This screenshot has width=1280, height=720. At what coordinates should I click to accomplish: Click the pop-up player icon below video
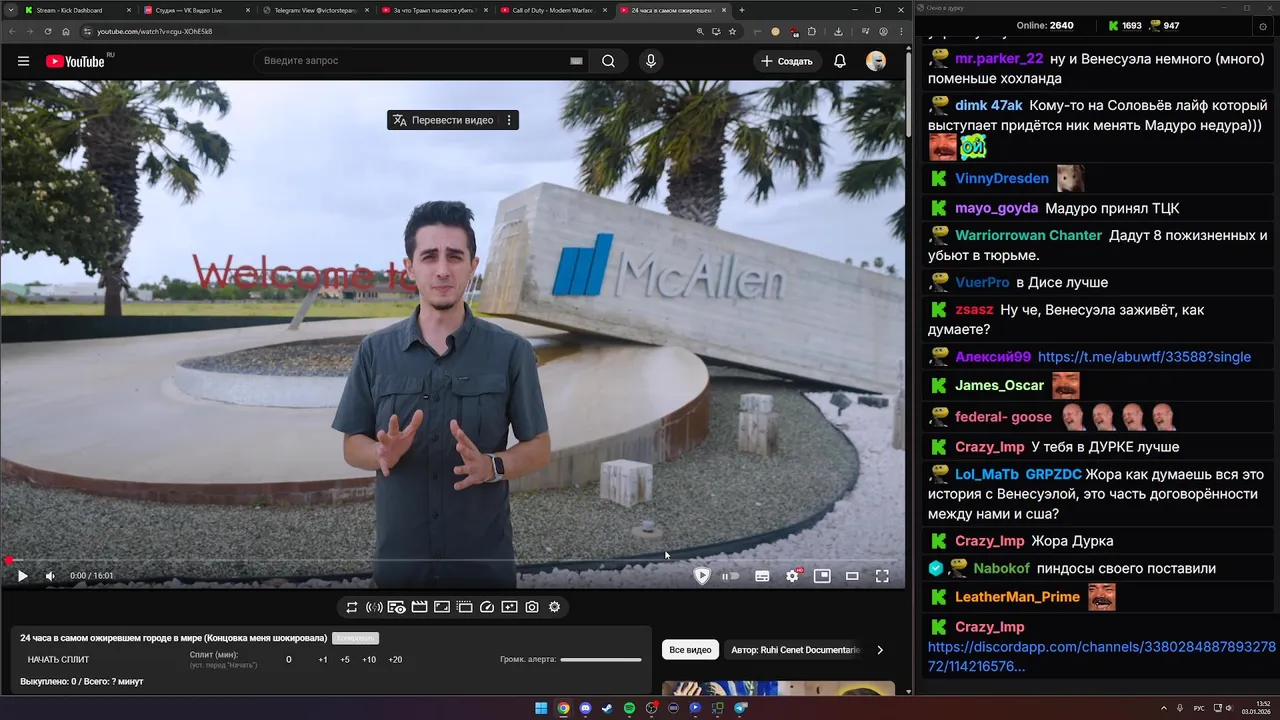pyautogui.click(x=464, y=607)
